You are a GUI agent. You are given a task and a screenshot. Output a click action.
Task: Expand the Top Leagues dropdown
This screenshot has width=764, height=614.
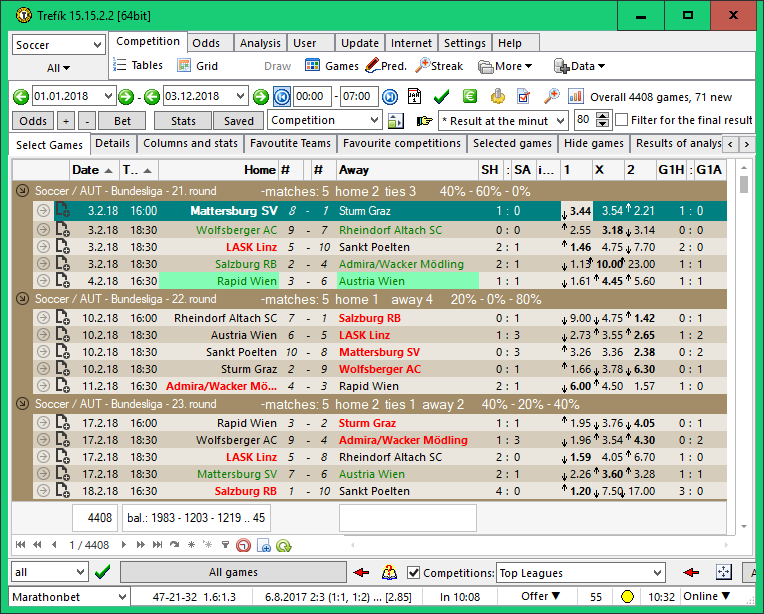656,573
